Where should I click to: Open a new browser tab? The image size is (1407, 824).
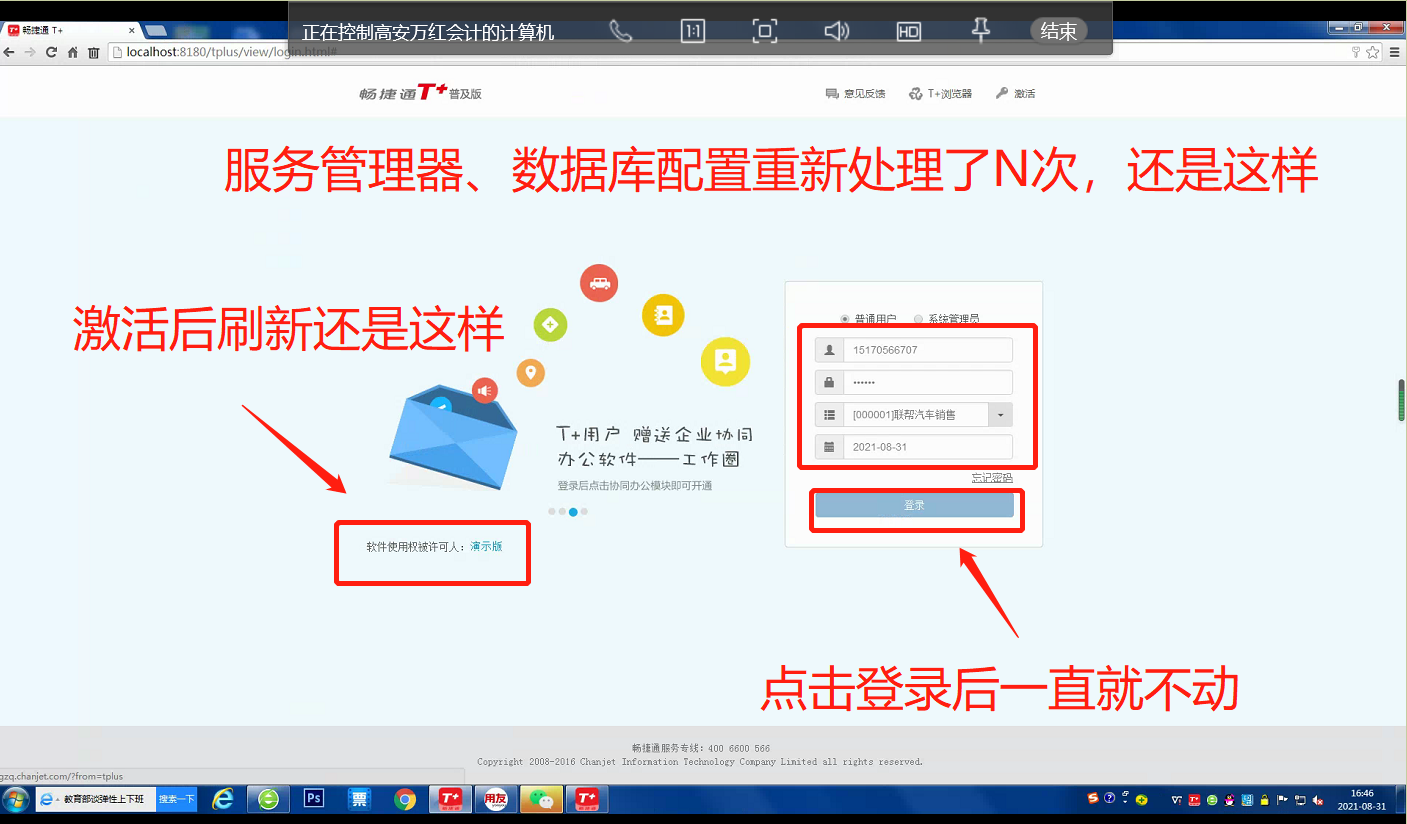point(156,30)
